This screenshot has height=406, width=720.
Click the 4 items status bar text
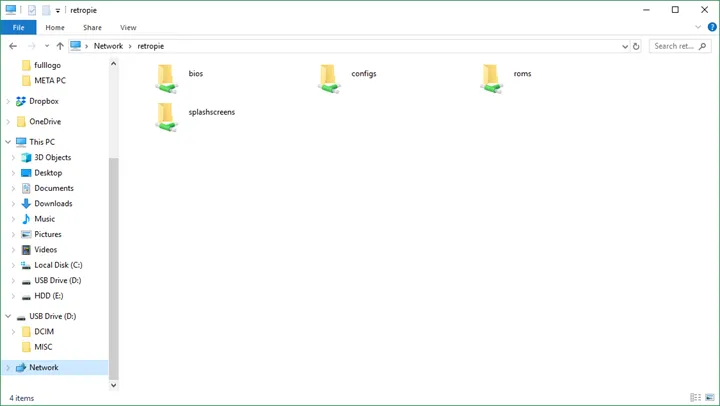[x=22, y=398]
